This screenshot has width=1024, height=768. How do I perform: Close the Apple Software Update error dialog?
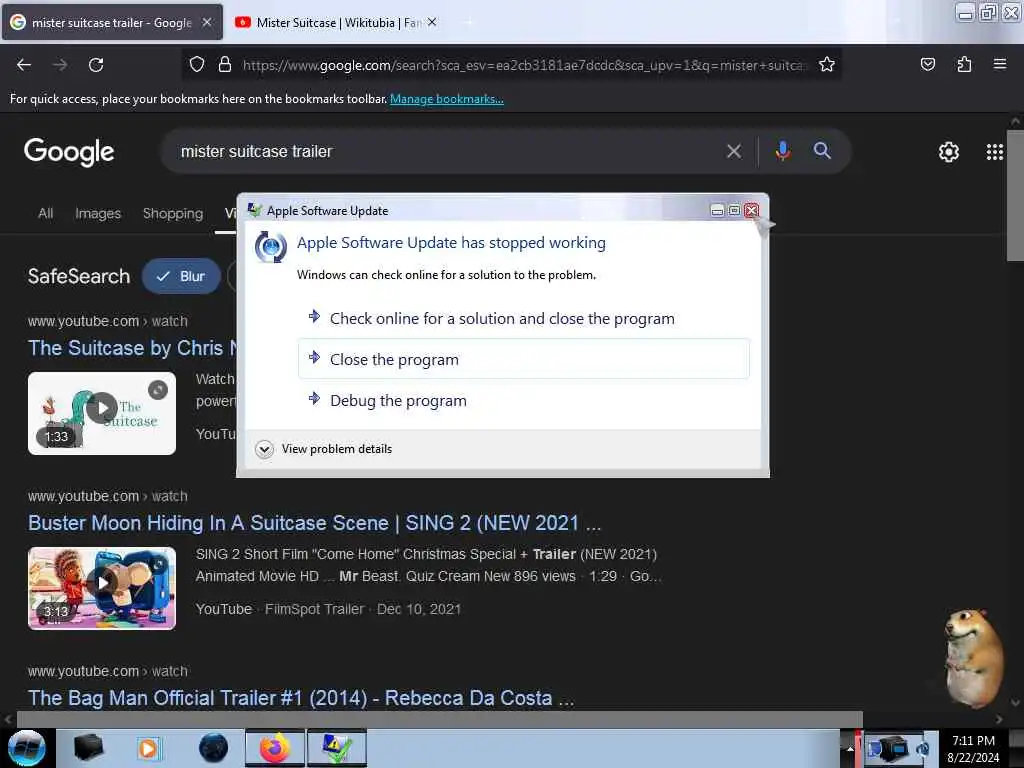click(752, 210)
